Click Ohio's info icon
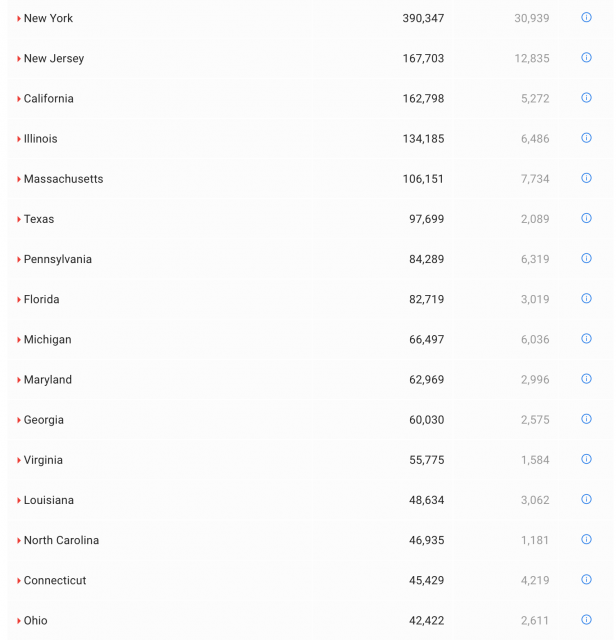 (x=587, y=620)
